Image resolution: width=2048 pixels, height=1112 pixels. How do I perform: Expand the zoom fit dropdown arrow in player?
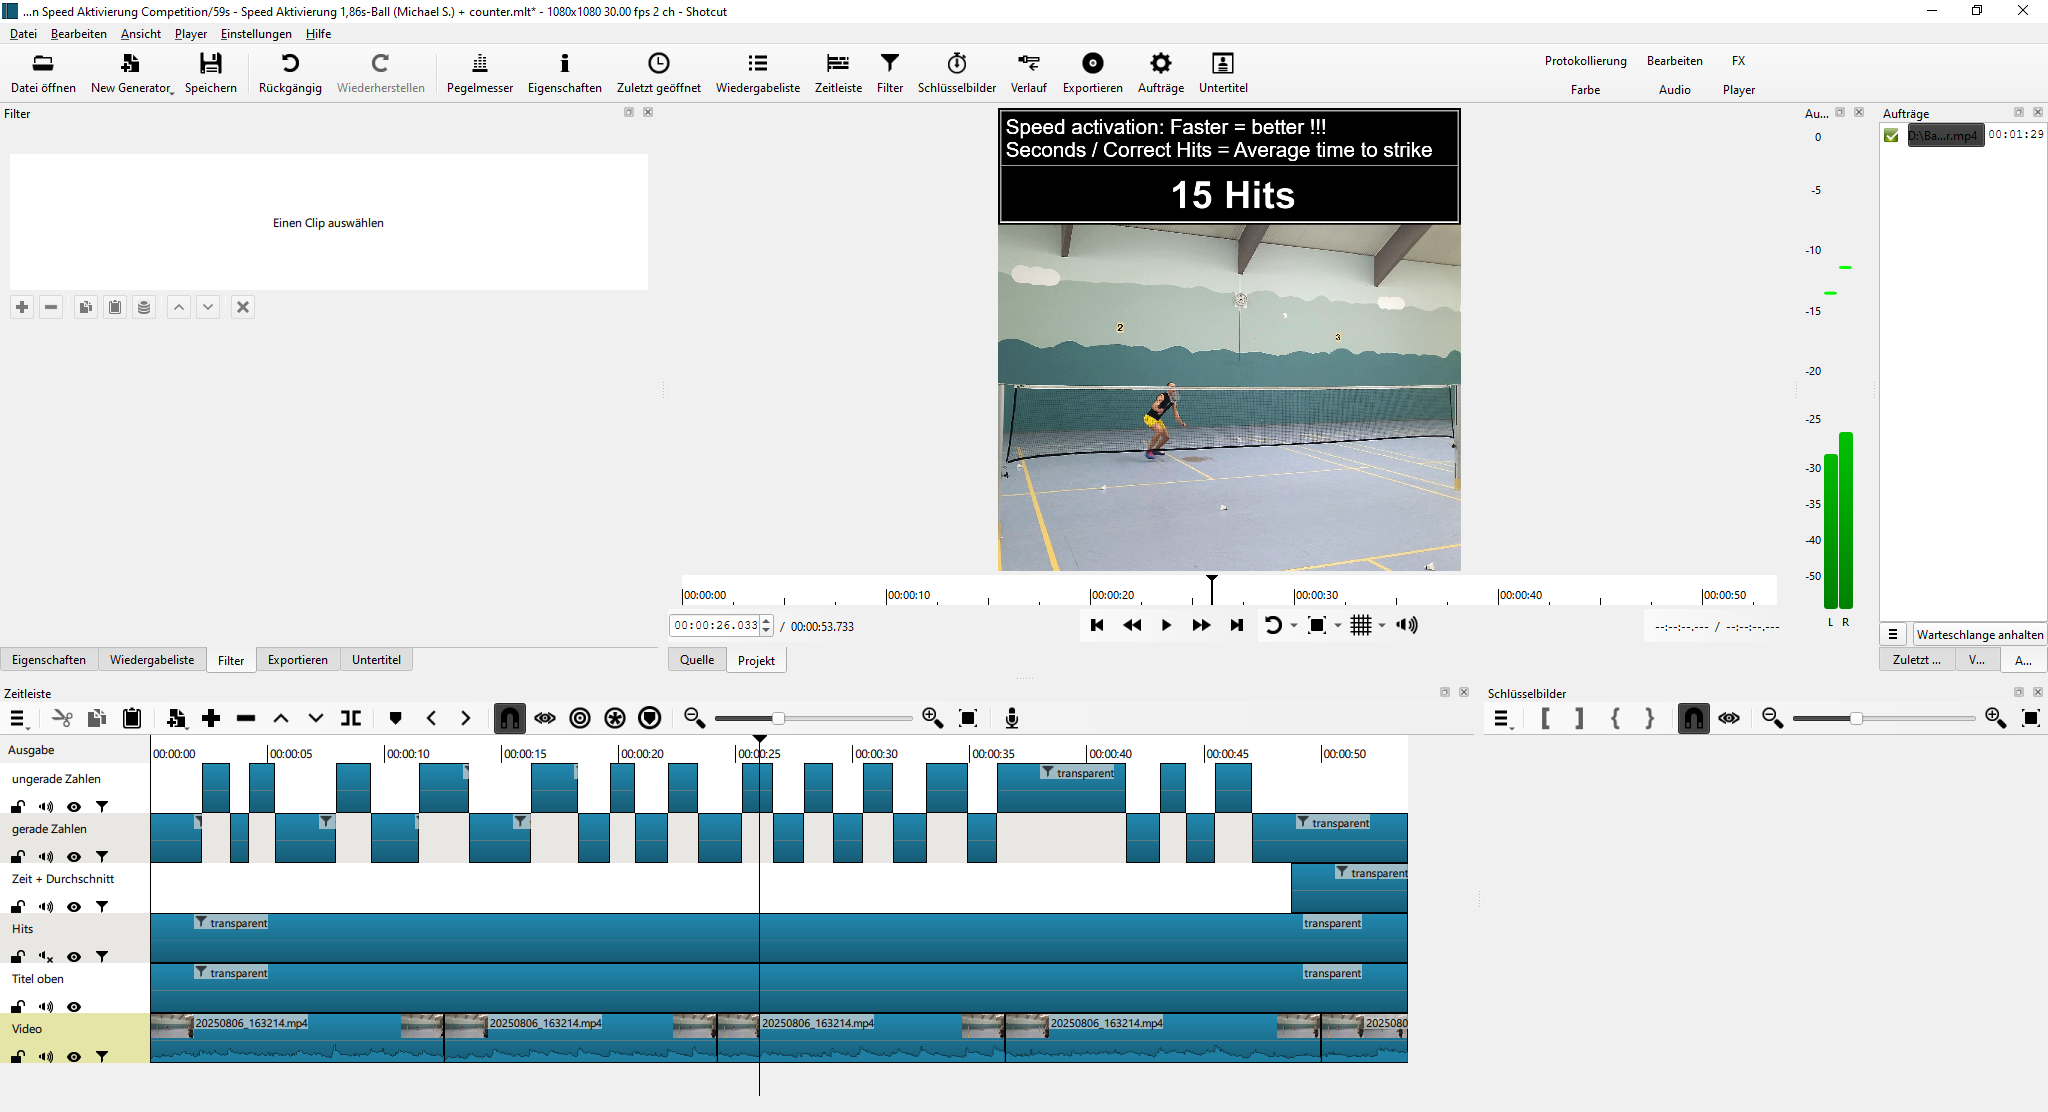tap(1338, 626)
